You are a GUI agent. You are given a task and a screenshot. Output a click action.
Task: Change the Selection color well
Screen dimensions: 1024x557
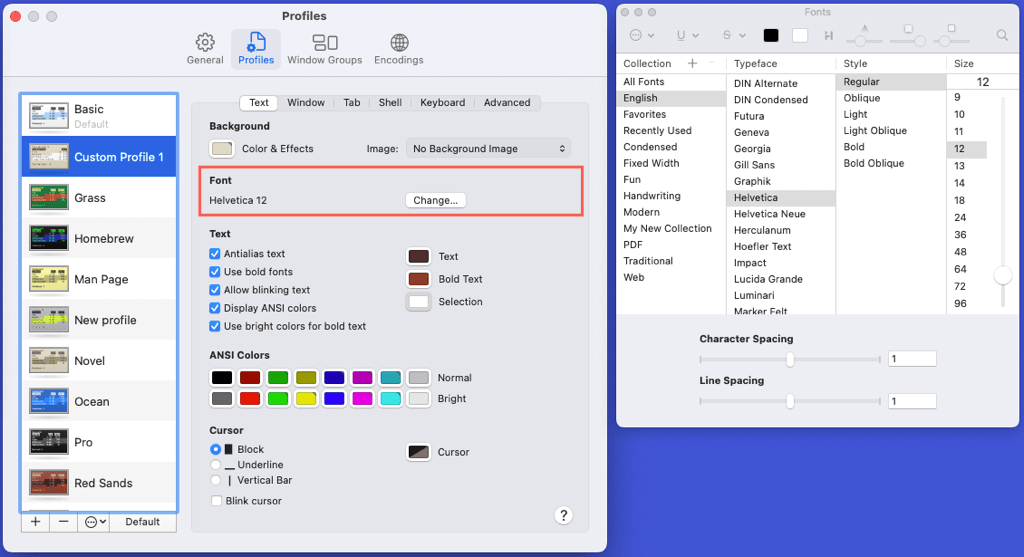(x=419, y=302)
